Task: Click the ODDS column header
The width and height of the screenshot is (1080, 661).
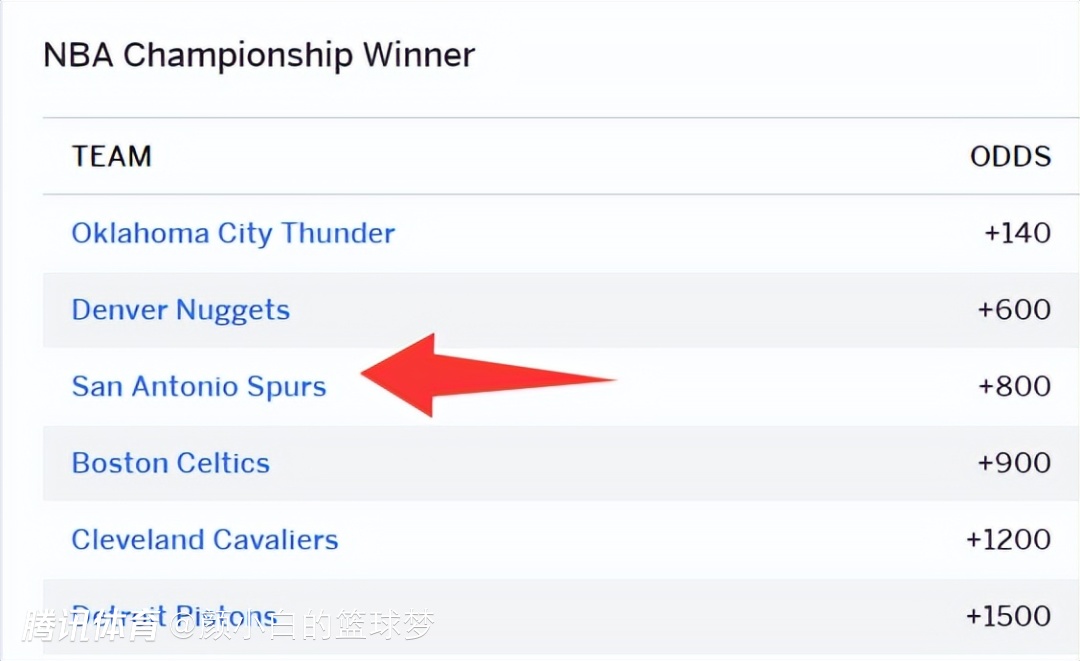Action: click(1010, 156)
